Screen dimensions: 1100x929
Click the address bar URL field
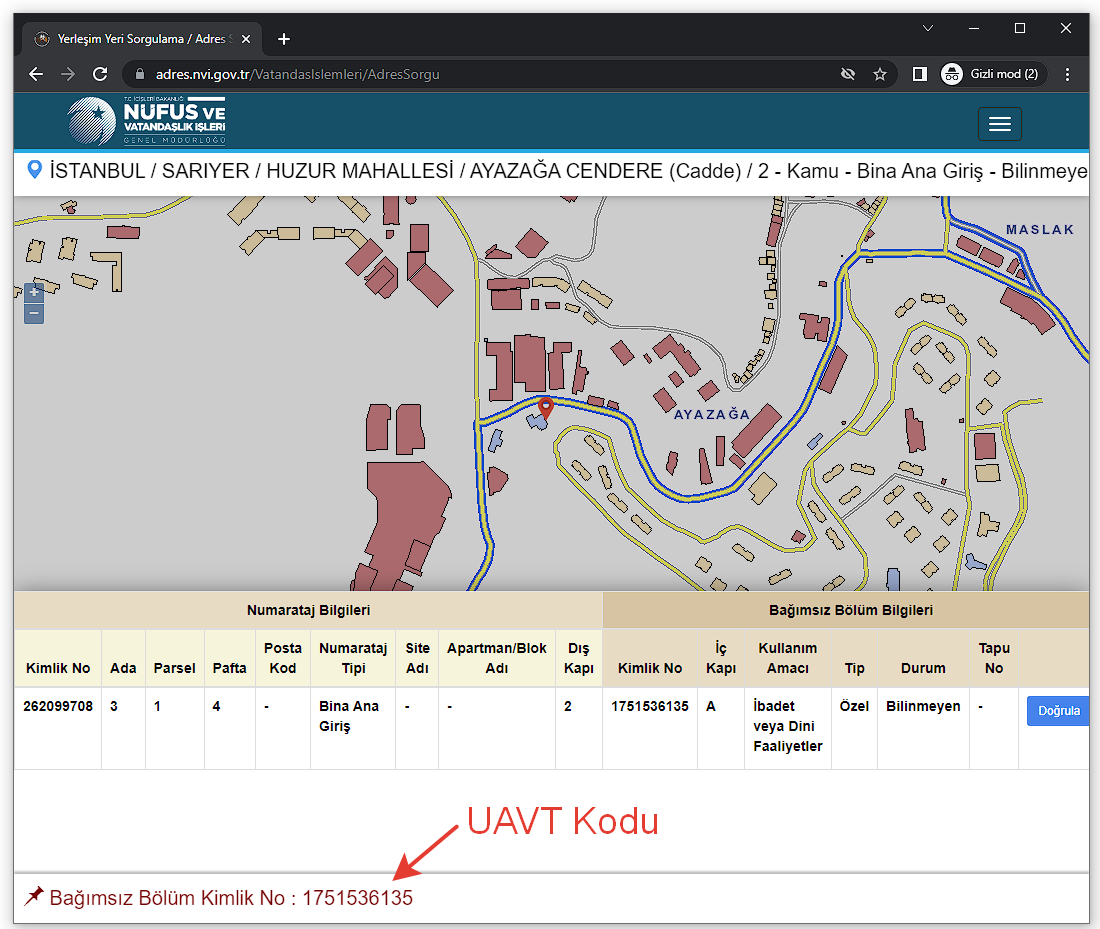[480, 74]
